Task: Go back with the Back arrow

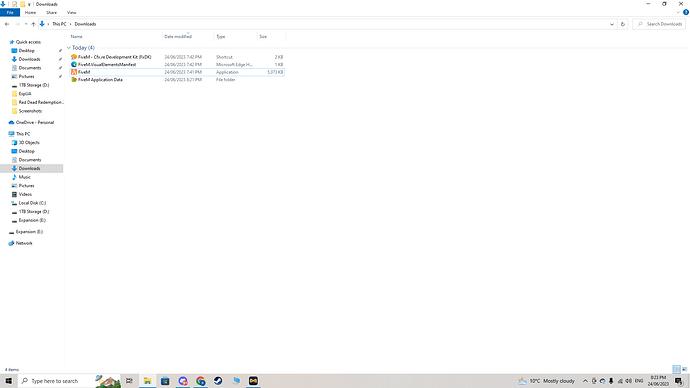Action: pyautogui.click(x=7, y=24)
